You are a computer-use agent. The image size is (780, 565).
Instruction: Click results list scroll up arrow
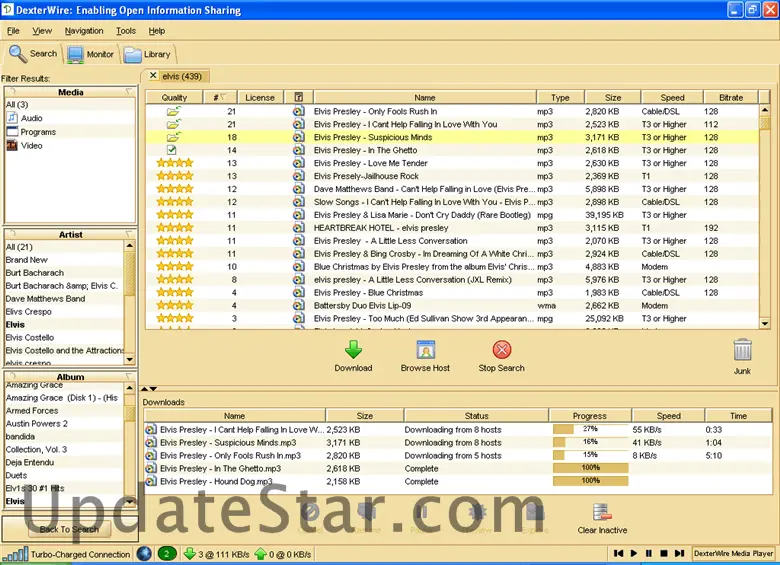[x=765, y=109]
